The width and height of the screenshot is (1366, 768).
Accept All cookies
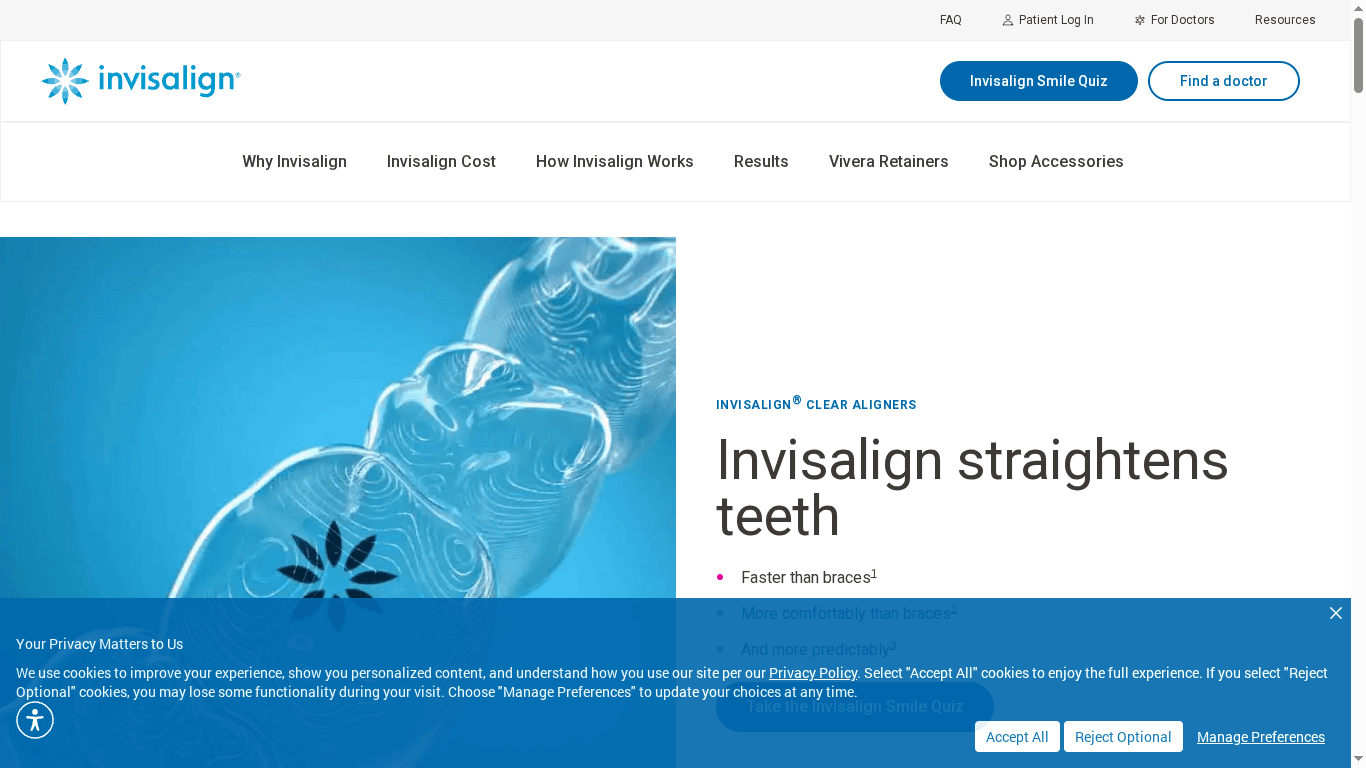point(1017,737)
